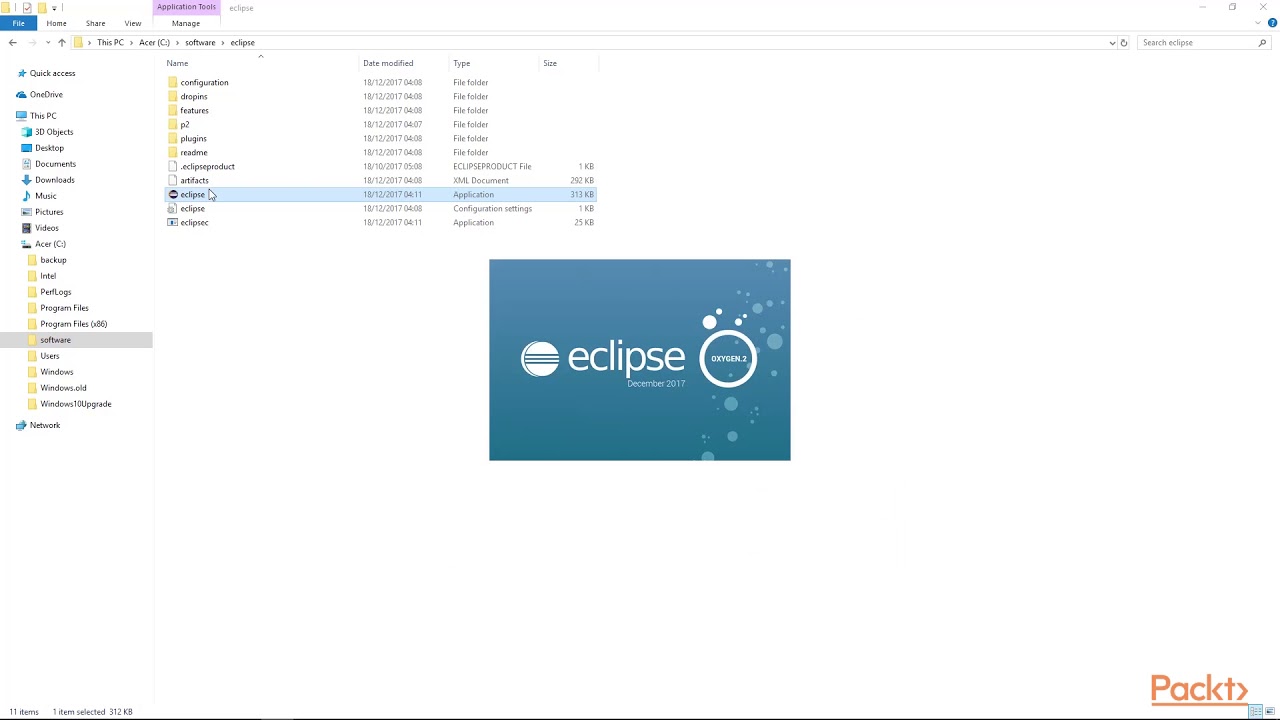Expand the ribbon with the chevron near Help
Image resolution: width=1280 pixels, height=720 pixels.
1258,23
